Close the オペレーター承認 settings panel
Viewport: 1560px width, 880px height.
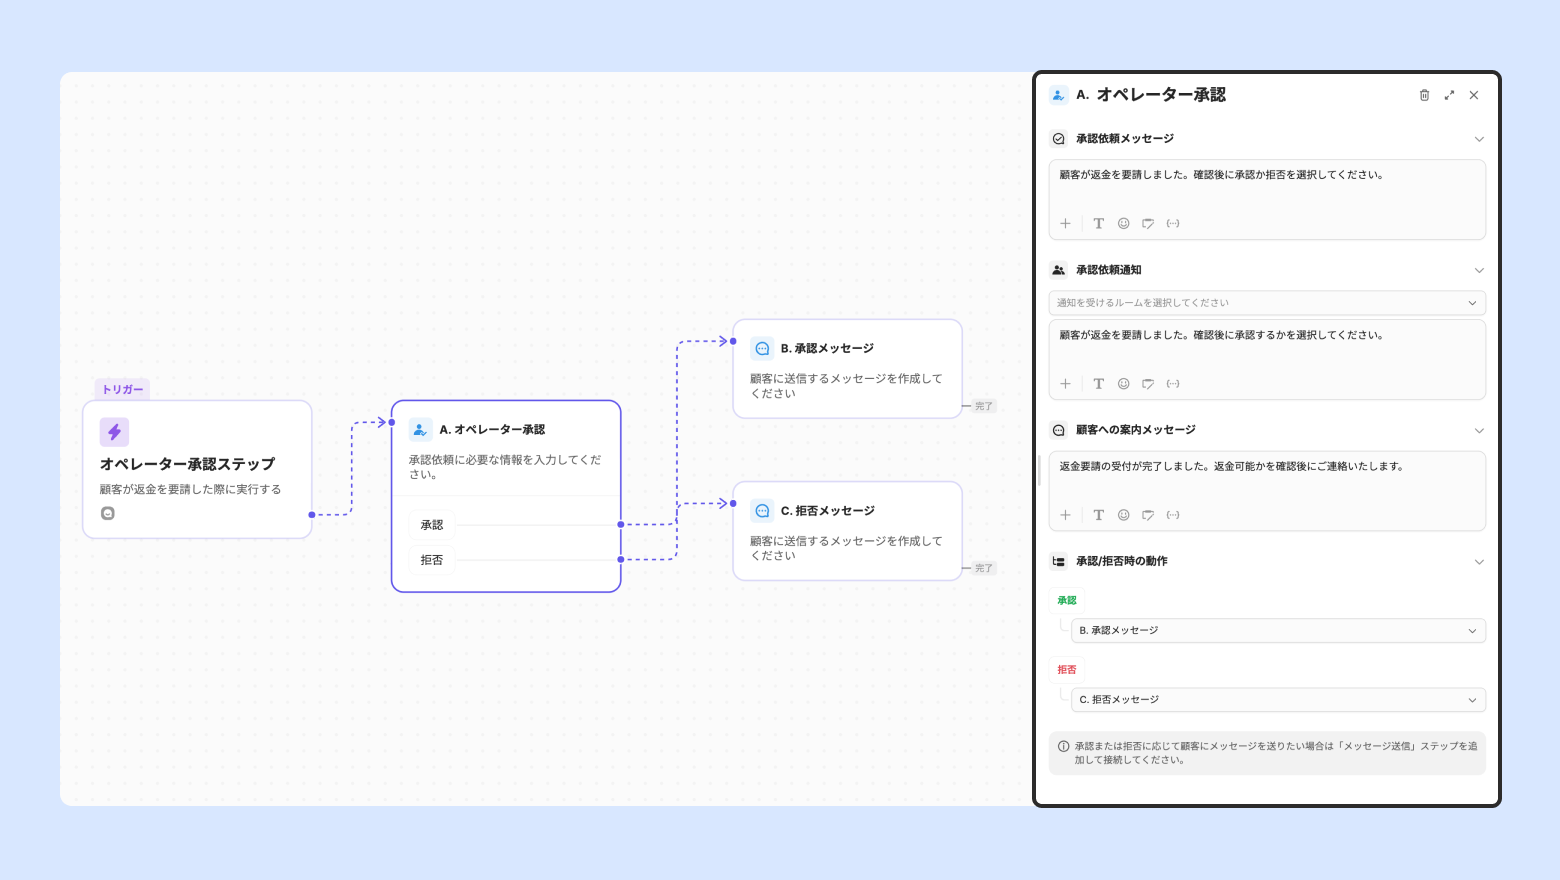1474,95
